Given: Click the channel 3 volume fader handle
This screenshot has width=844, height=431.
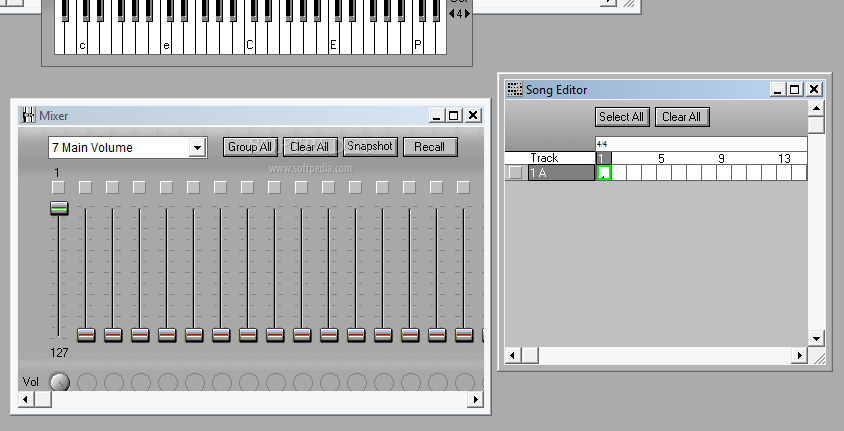Looking at the screenshot, I should pos(113,335).
